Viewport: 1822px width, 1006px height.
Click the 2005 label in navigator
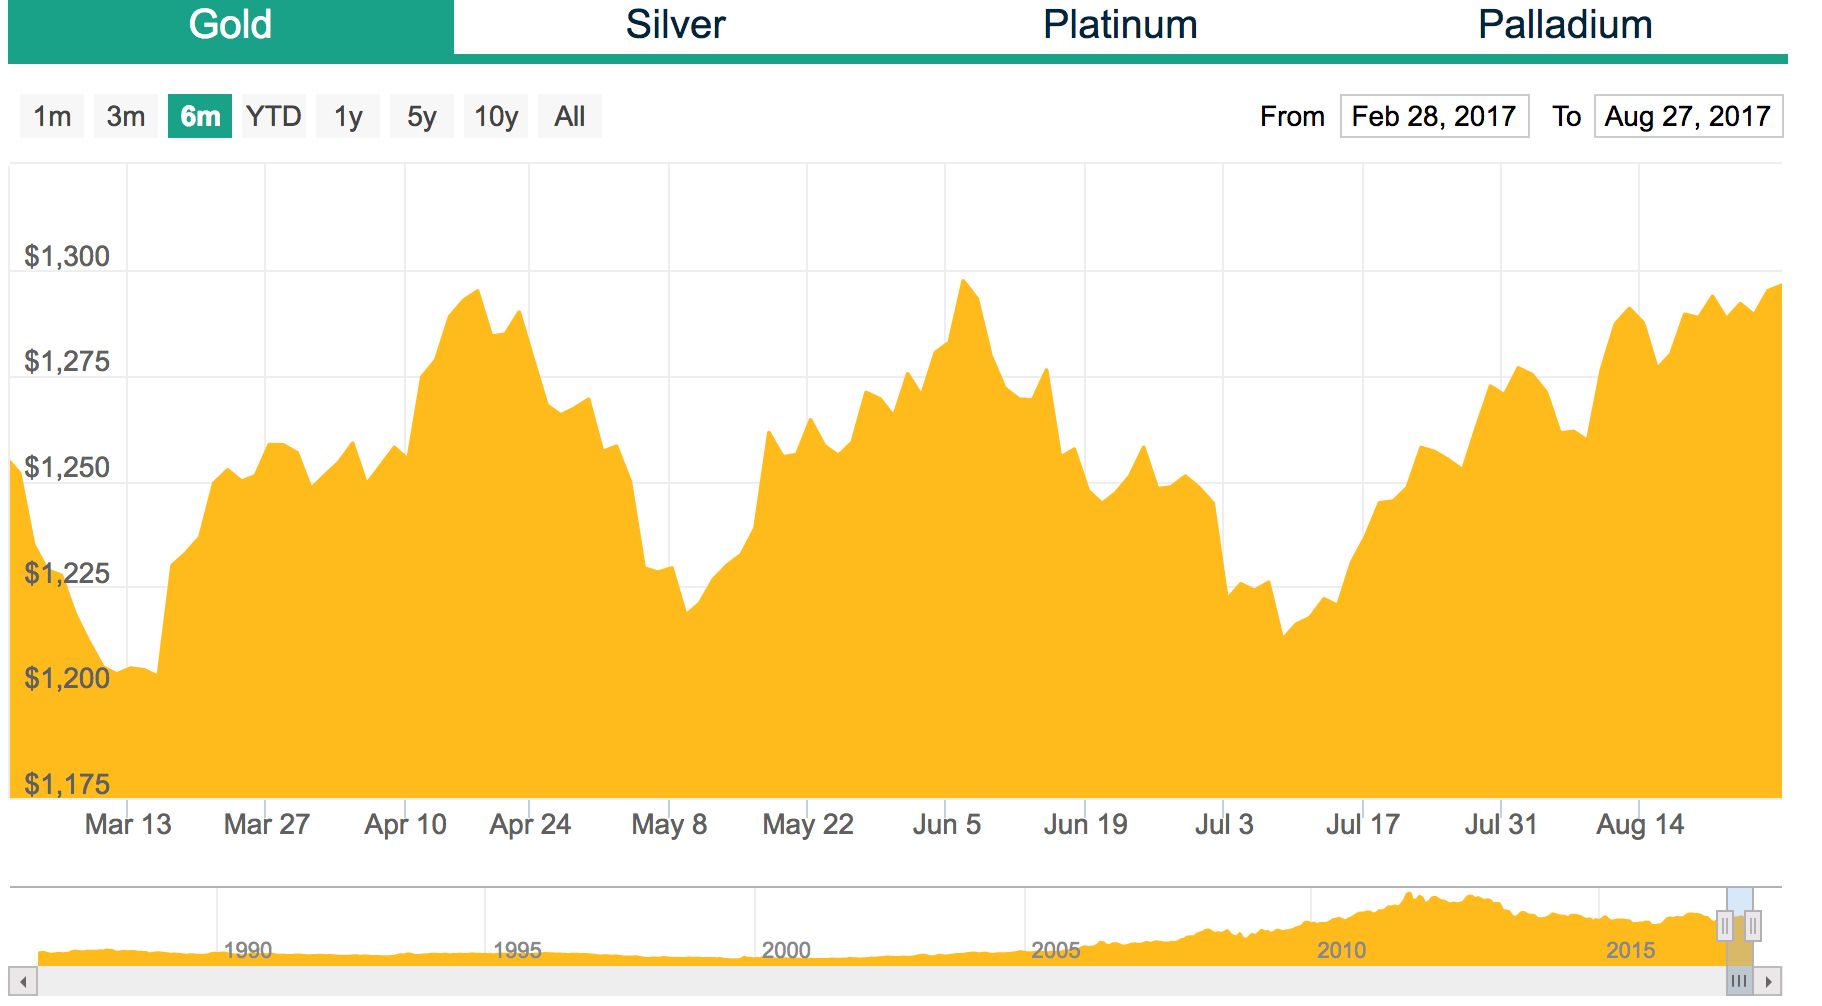[1056, 950]
